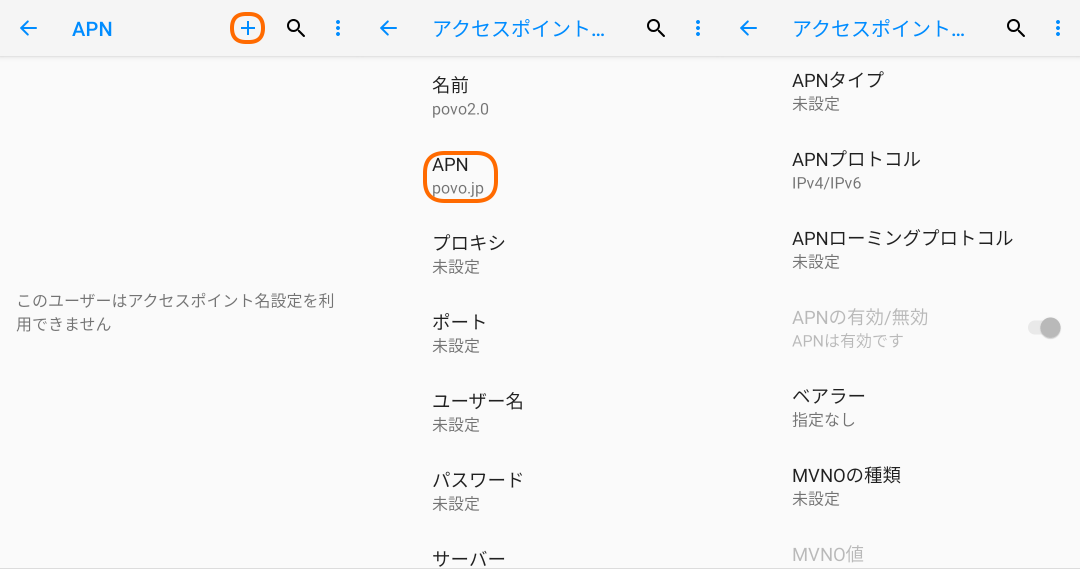Go back from the APN list screen
1080x569 pixels.
tap(28, 28)
